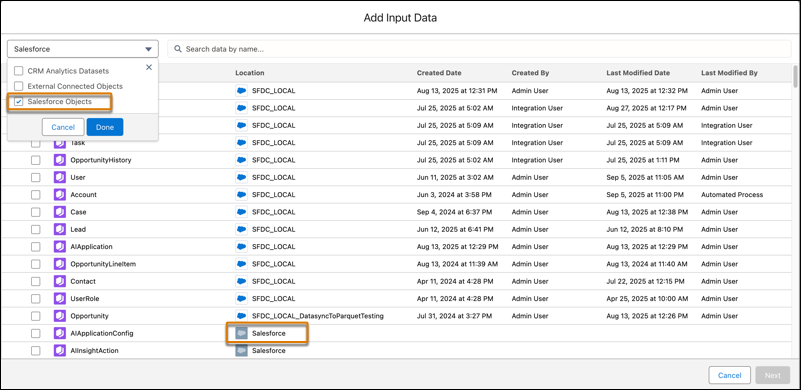This screenshot has width=801, height=390.
Task: Click Cancel in the filter popup
Action: click(63, 127)
